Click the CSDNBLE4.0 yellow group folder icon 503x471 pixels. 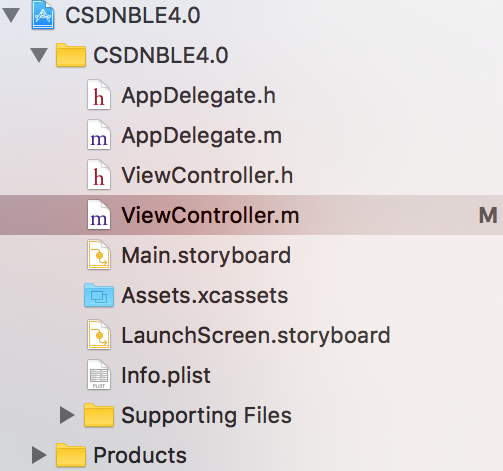coord(71,55)
